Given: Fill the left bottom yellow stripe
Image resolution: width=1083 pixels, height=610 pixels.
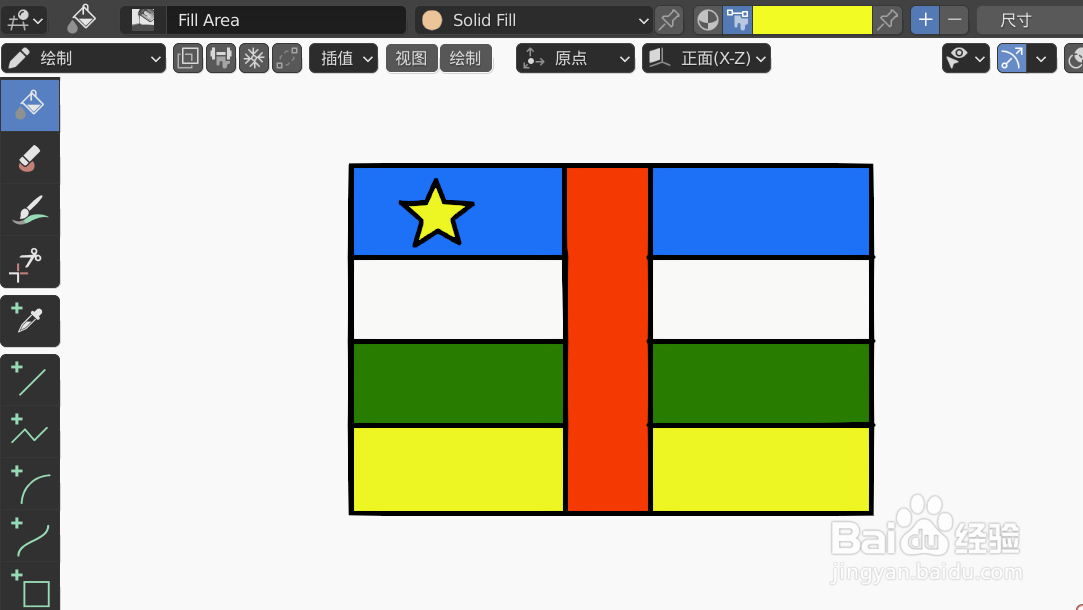Looking at the screenshot, I should [x=458, y=469].
